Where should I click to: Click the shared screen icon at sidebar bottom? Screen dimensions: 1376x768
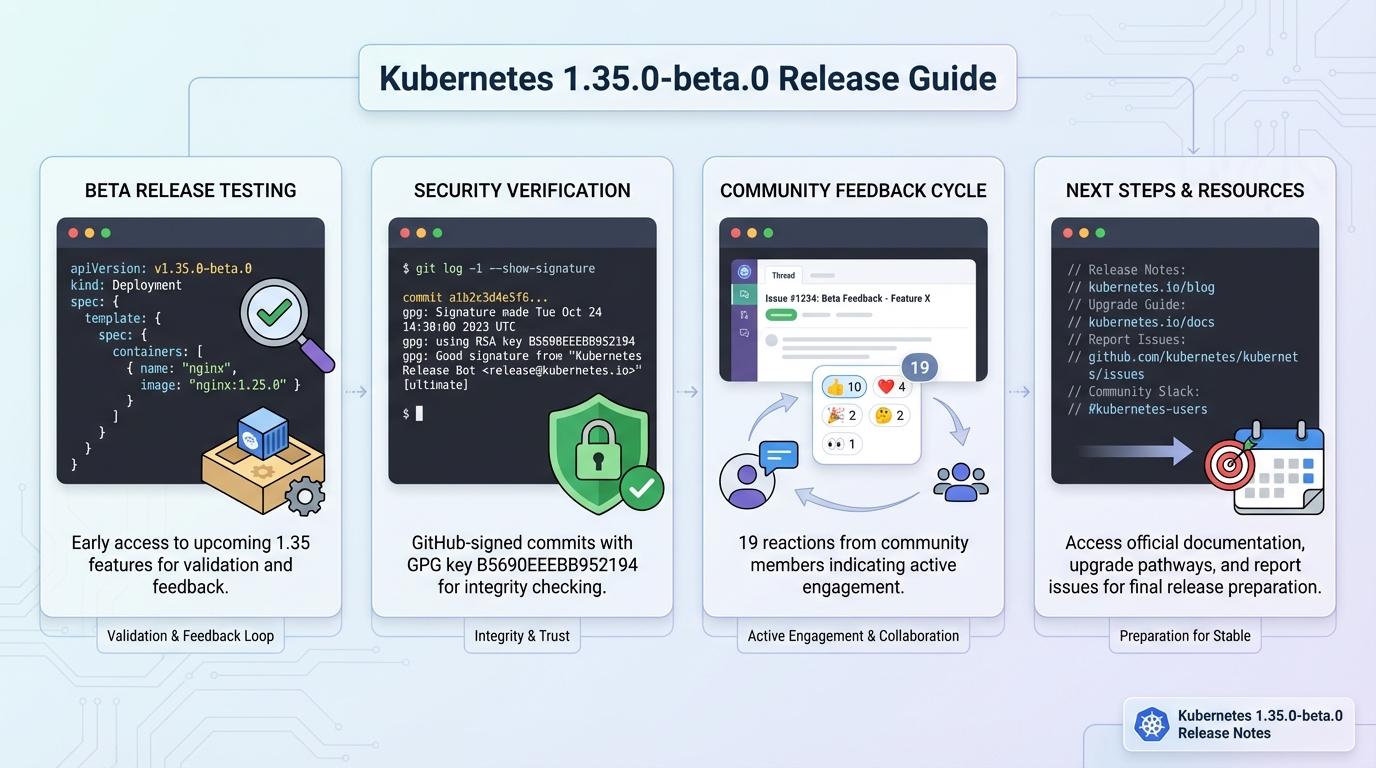click(745, 332)
